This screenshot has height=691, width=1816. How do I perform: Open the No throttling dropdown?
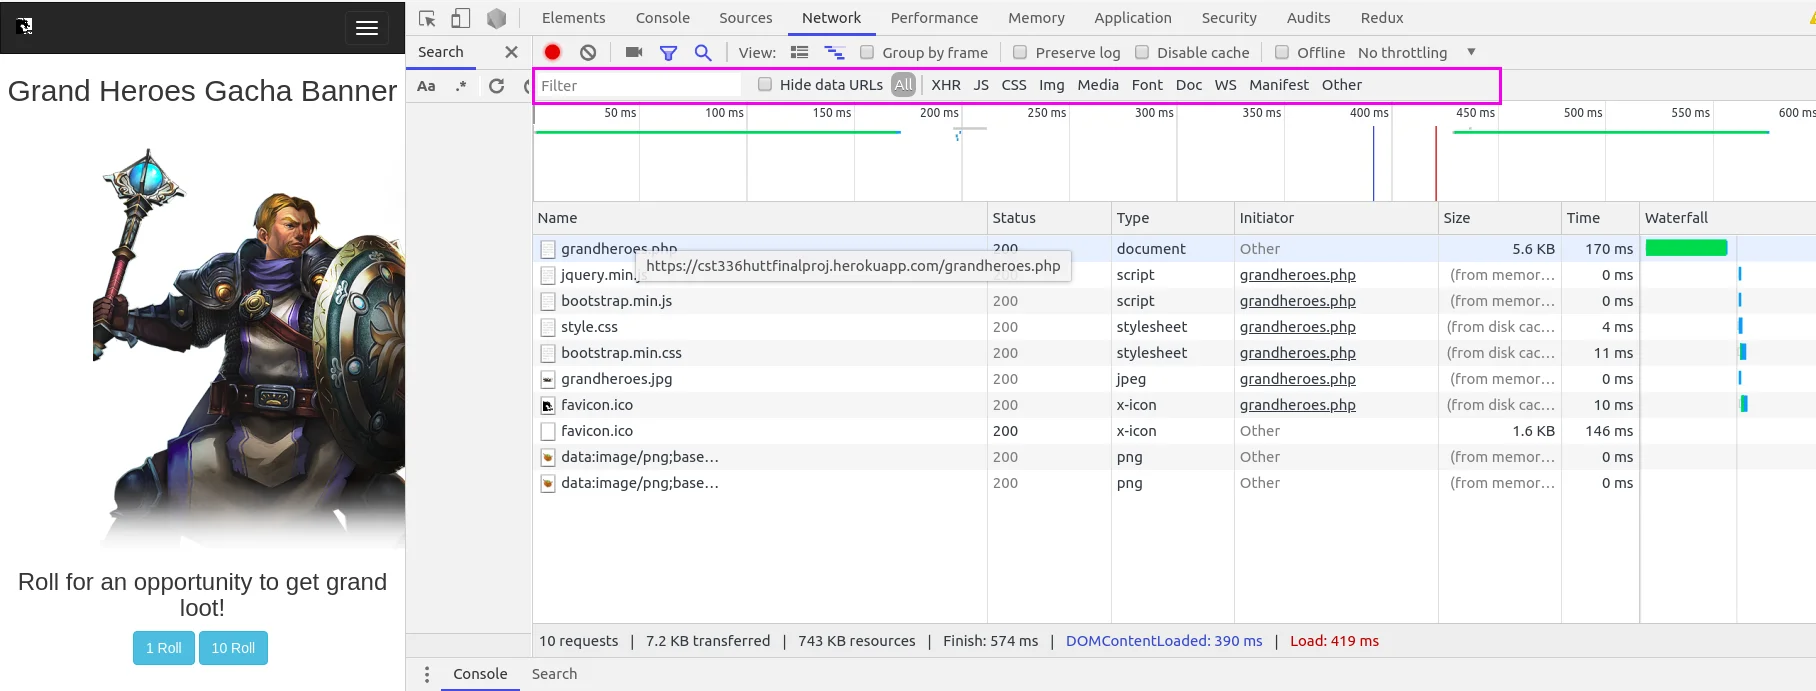(x=1416, y=52)
